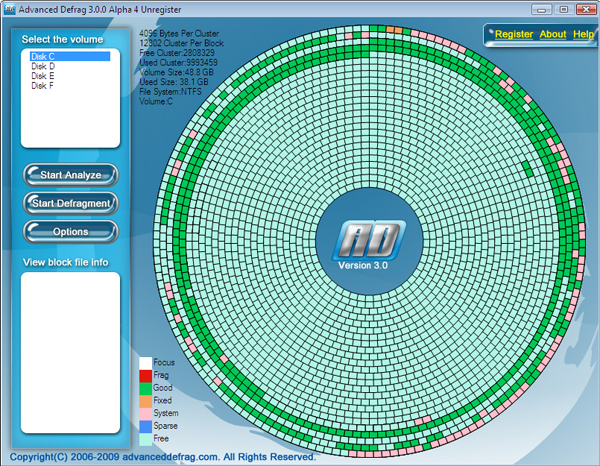Click the green Good legend swatch

point(145,388)
